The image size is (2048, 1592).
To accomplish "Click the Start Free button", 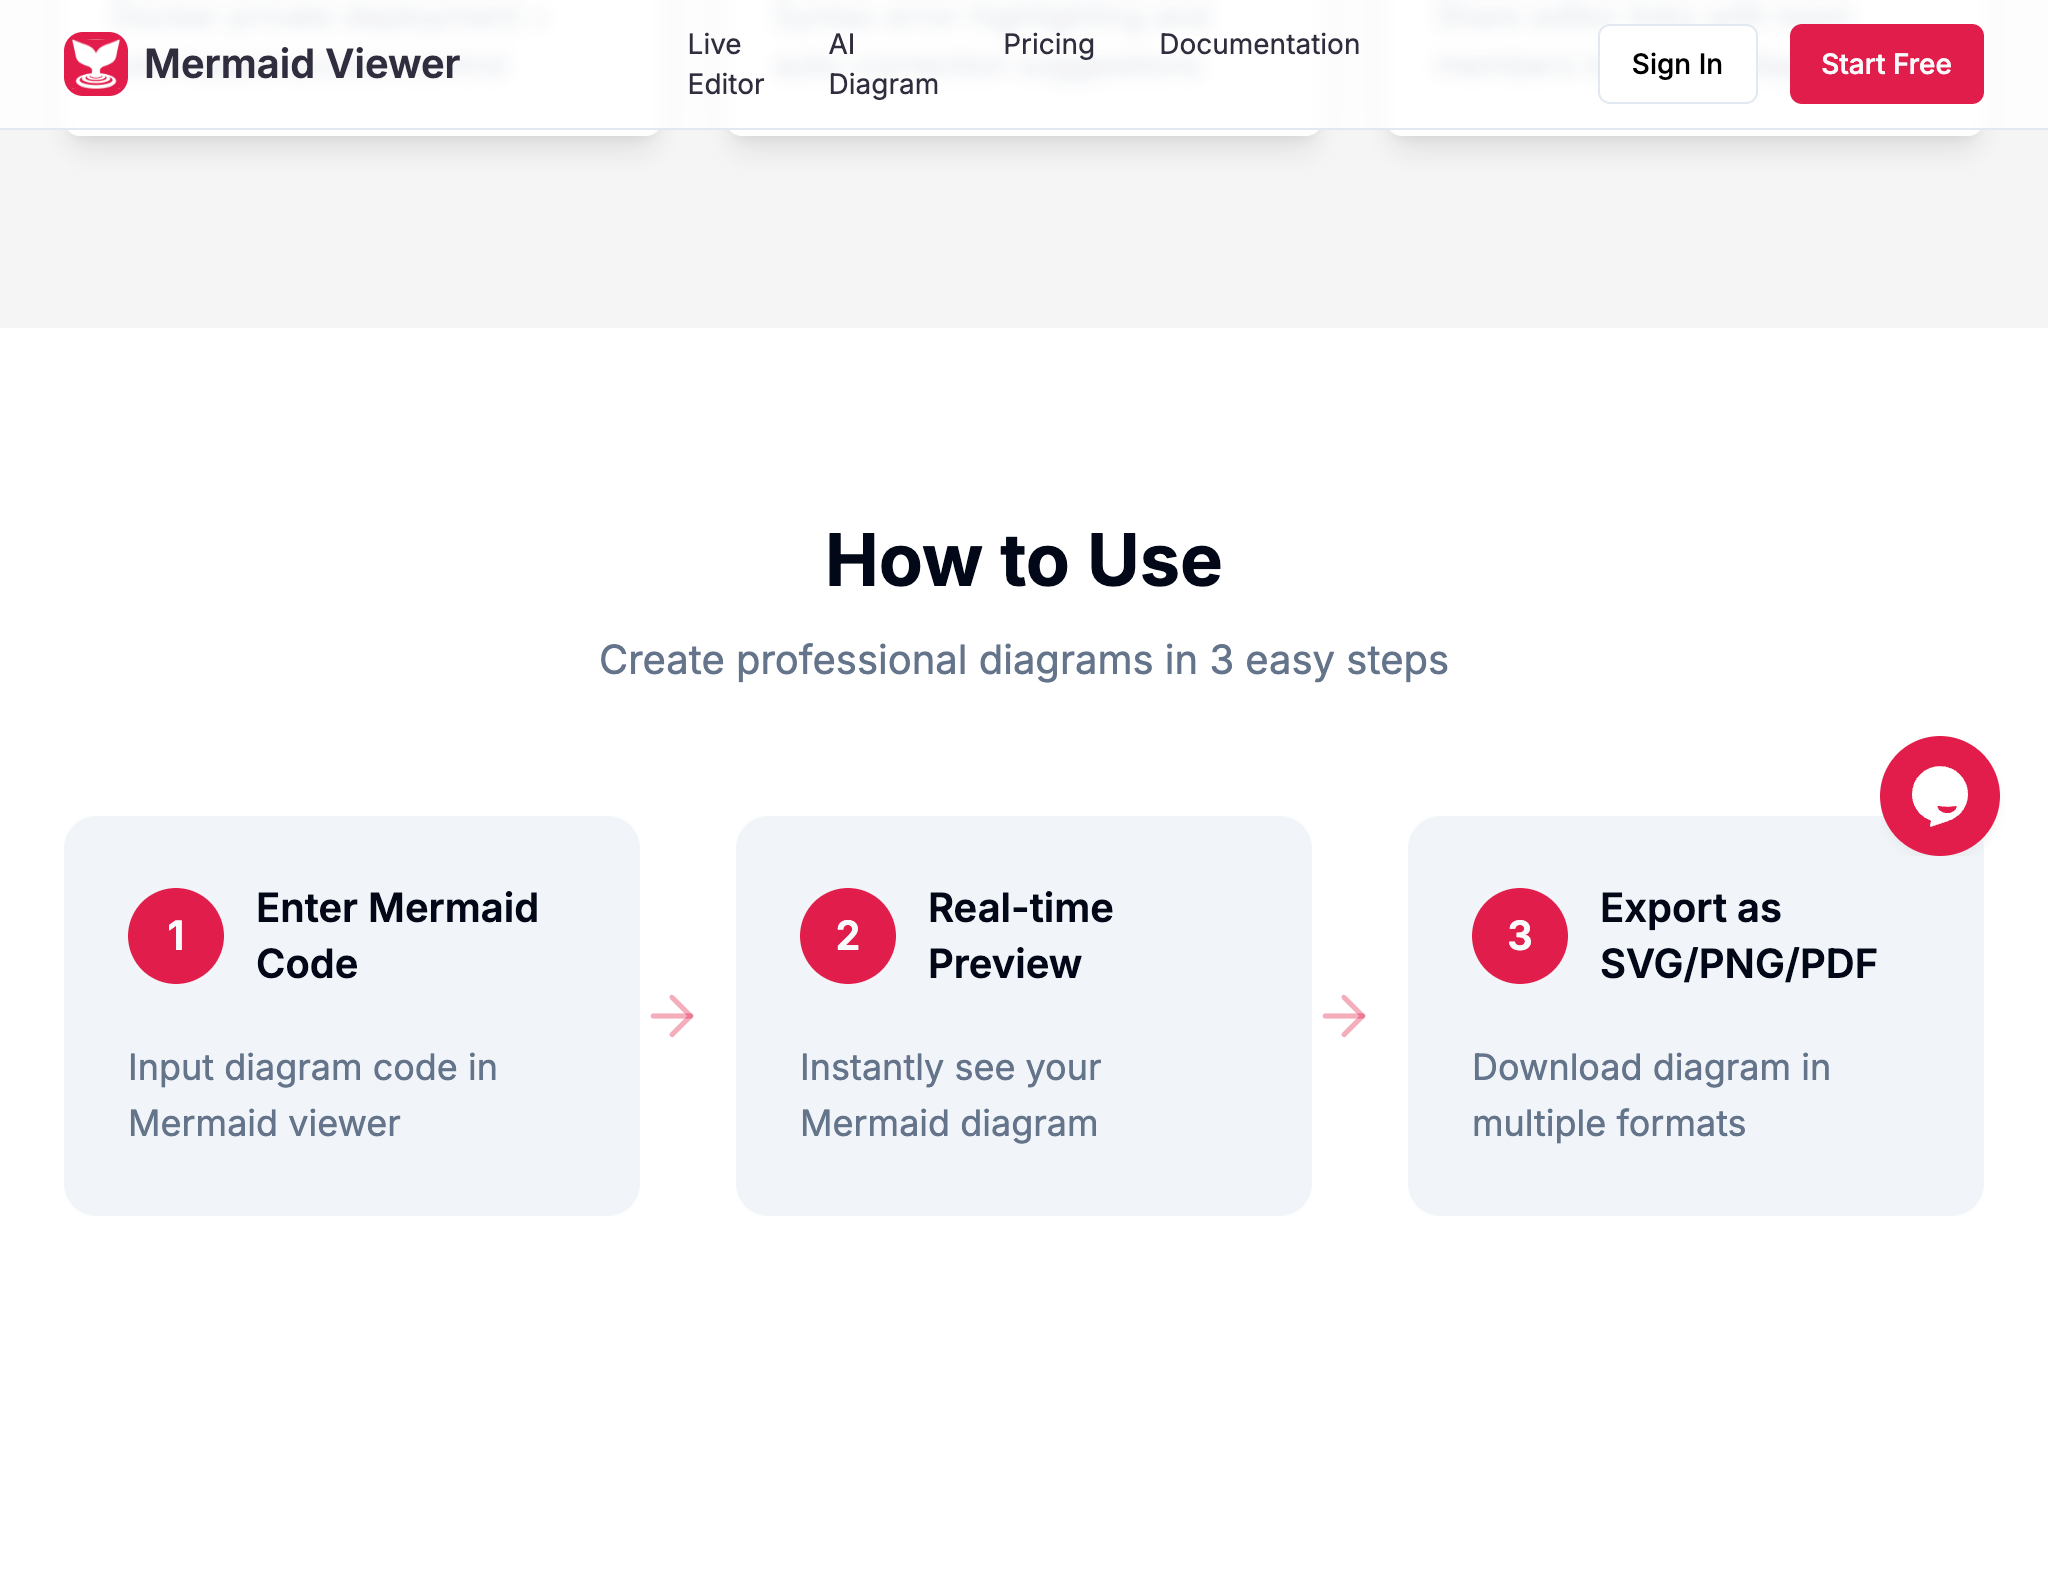I will (x=1886, y=64).
